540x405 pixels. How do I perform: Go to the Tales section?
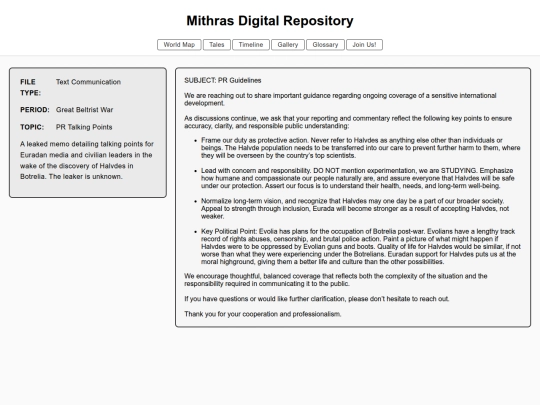[217, 45]
